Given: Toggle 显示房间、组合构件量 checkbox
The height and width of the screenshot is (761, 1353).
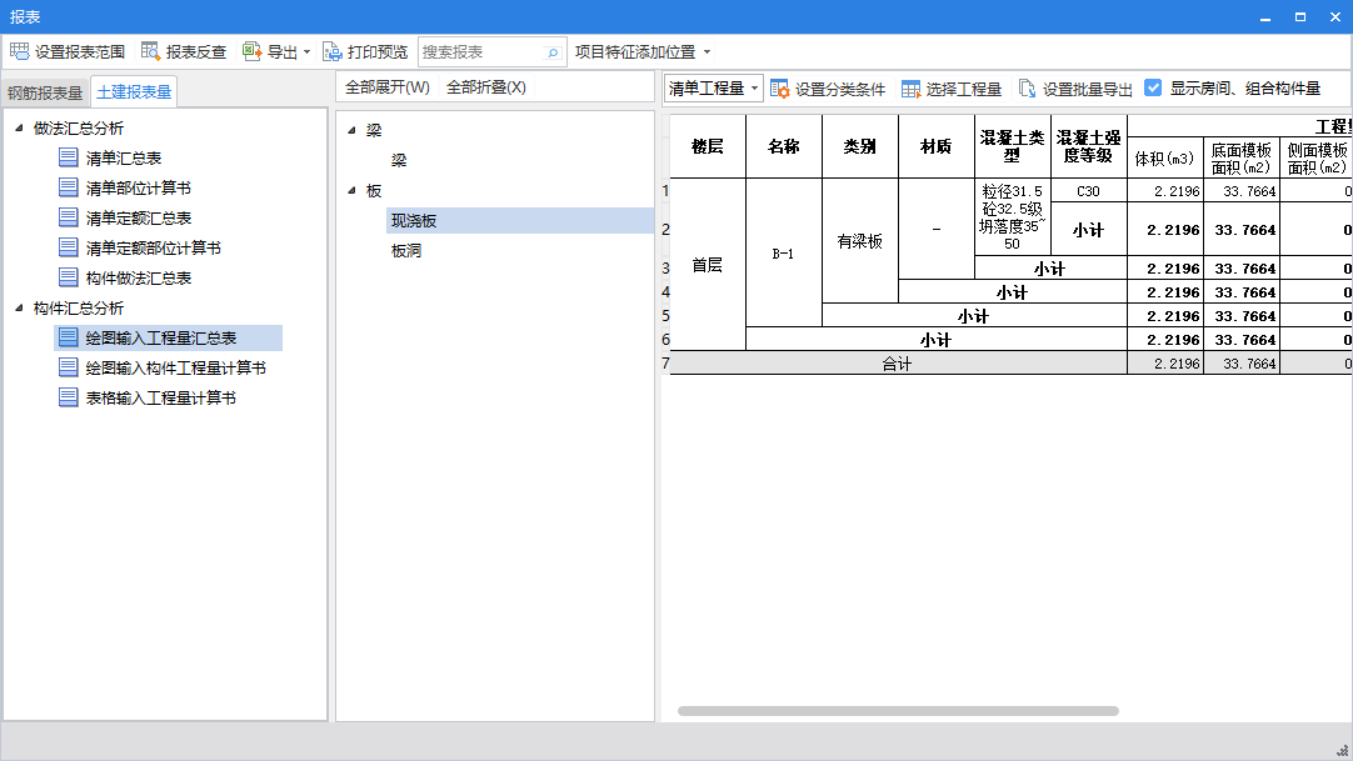Looking at the screenshot, I should click(1153, 88).
